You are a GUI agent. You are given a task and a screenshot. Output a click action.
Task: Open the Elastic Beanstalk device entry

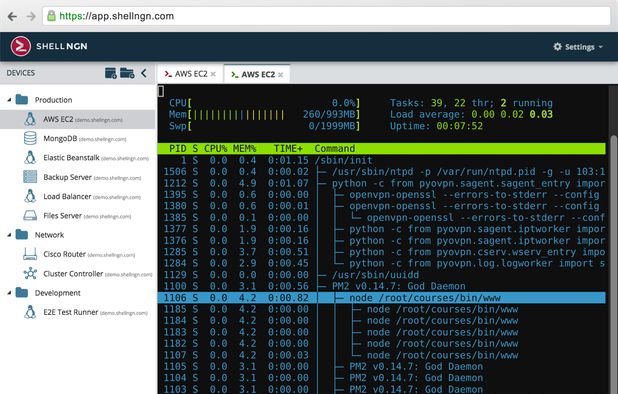(78, 158)
